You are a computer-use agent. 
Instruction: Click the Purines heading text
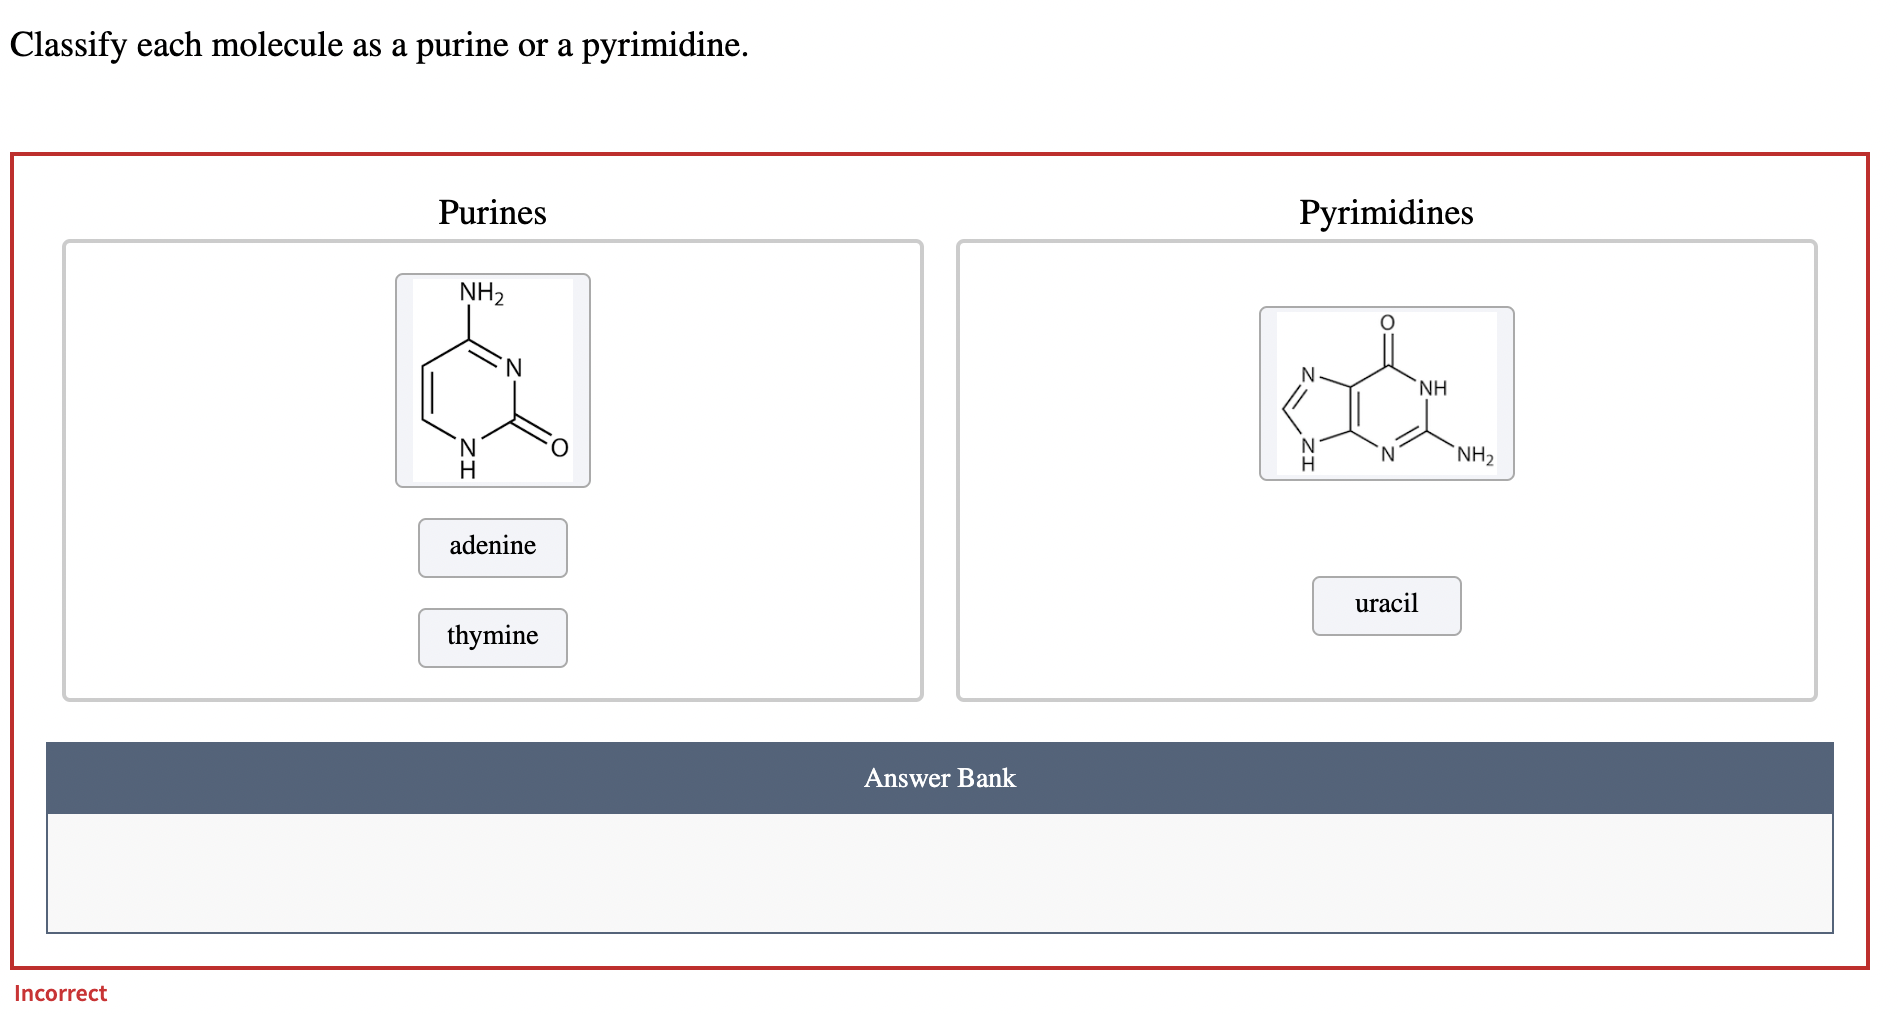pyautogui.click(x=492, y=212)
